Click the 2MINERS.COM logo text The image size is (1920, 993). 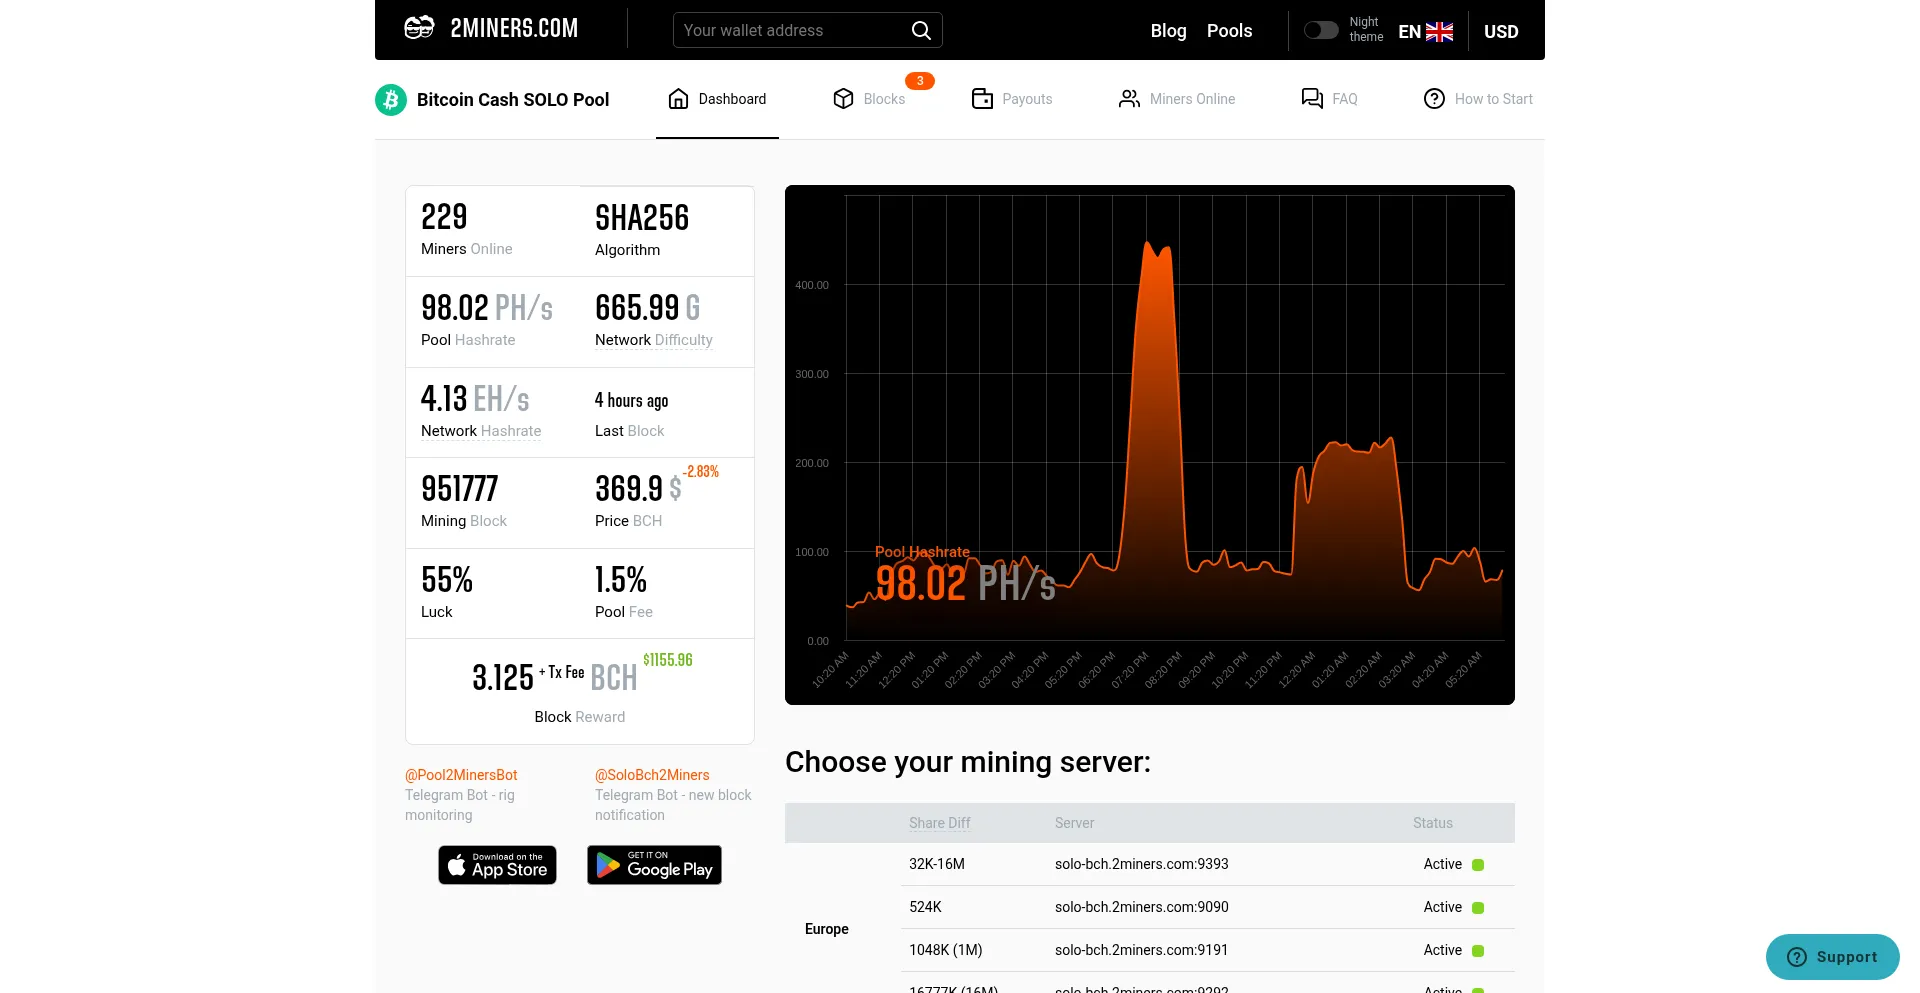514,28
